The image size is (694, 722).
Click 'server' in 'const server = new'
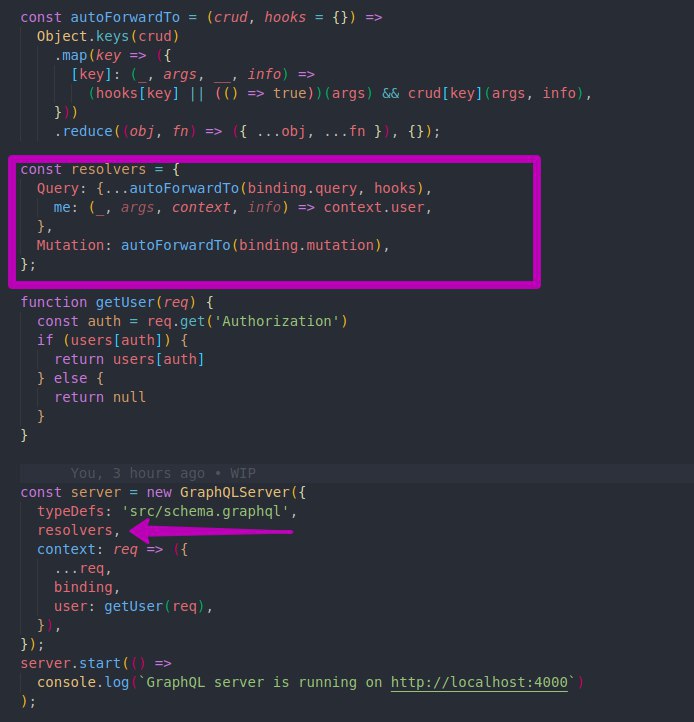[x=96, y=492]
